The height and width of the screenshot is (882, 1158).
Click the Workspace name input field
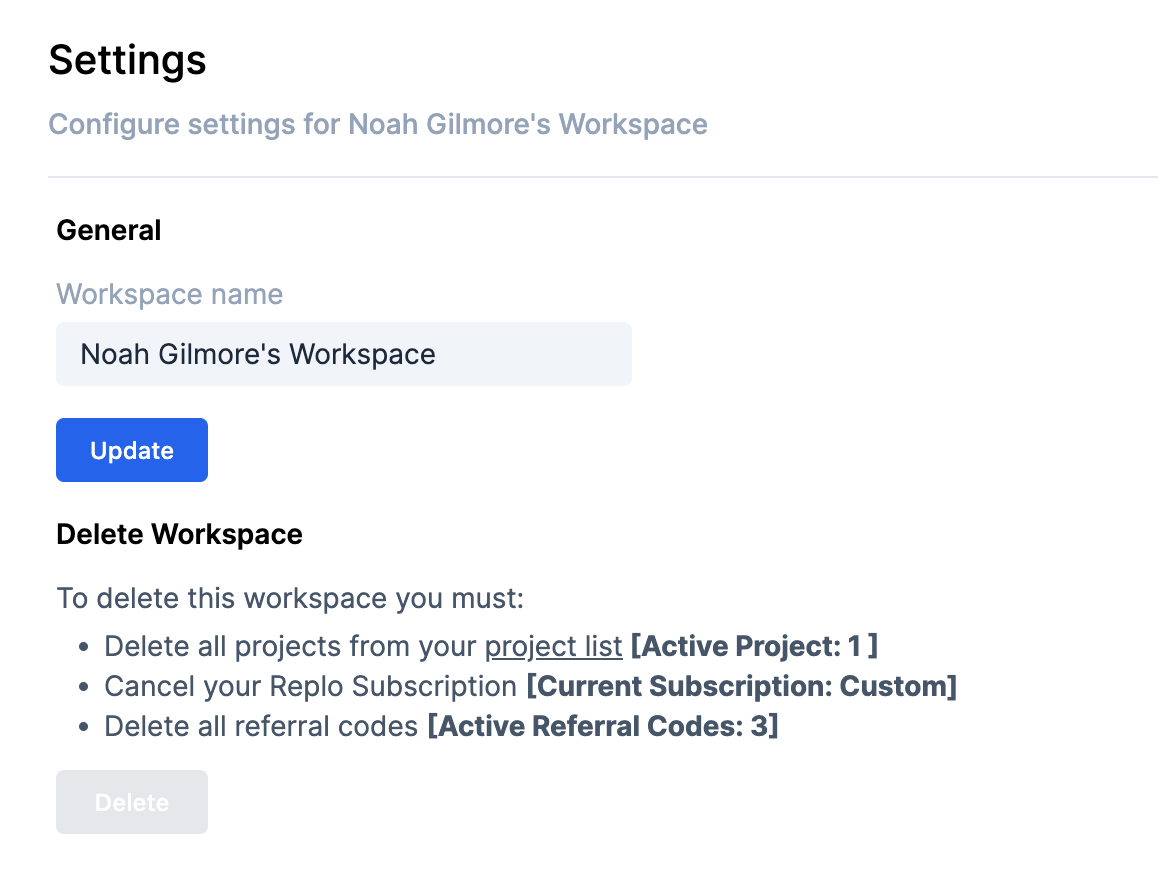343,354
